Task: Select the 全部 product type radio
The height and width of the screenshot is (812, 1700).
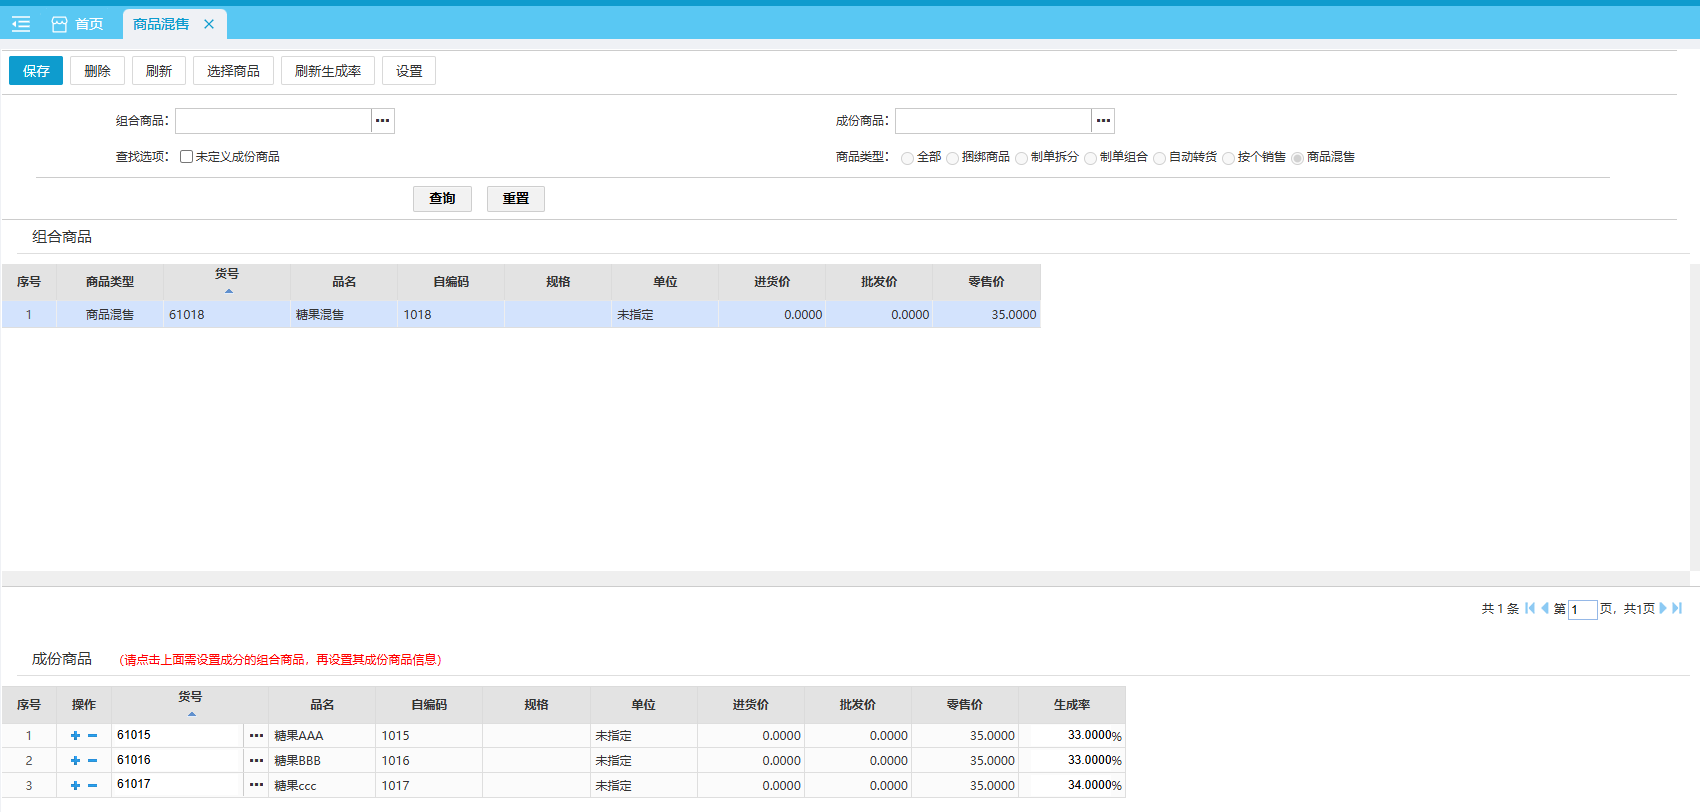Action: [x=907, y=158]
